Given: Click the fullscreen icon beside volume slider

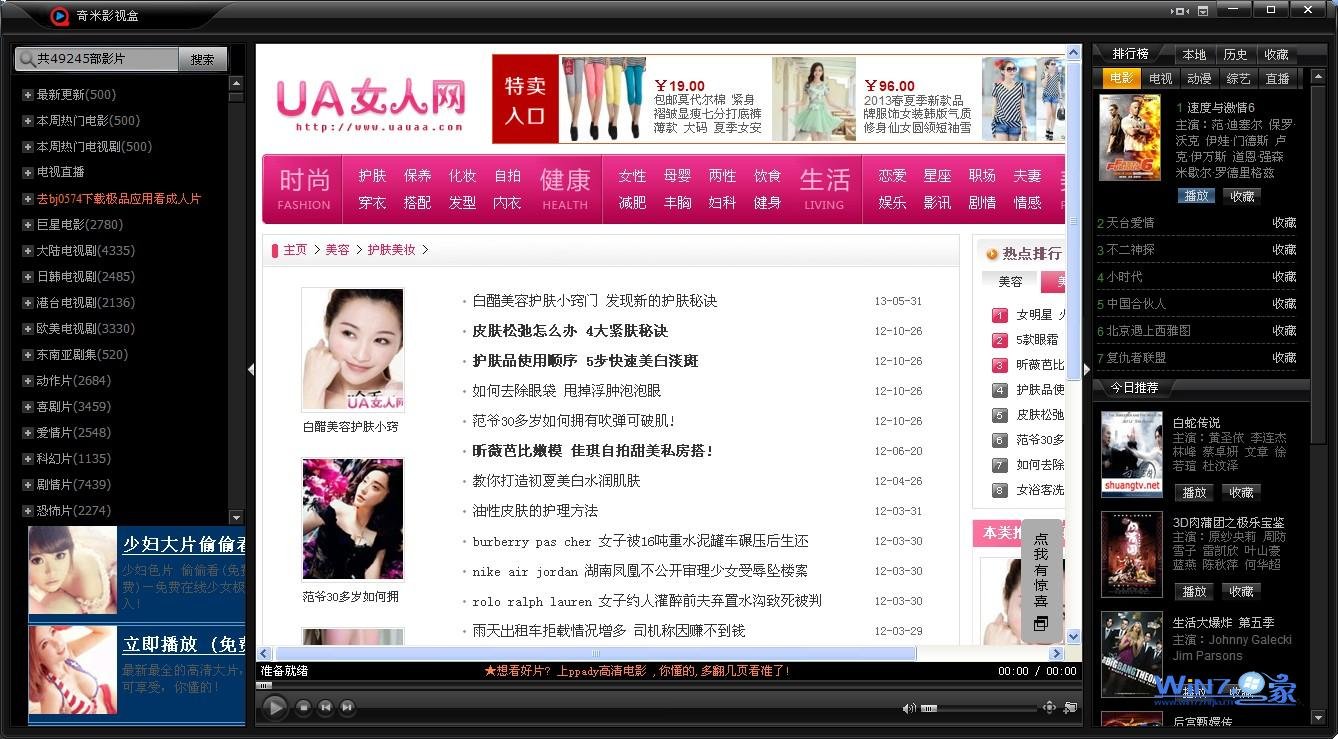Looking at the screenshot, I should click(1049, 708).
